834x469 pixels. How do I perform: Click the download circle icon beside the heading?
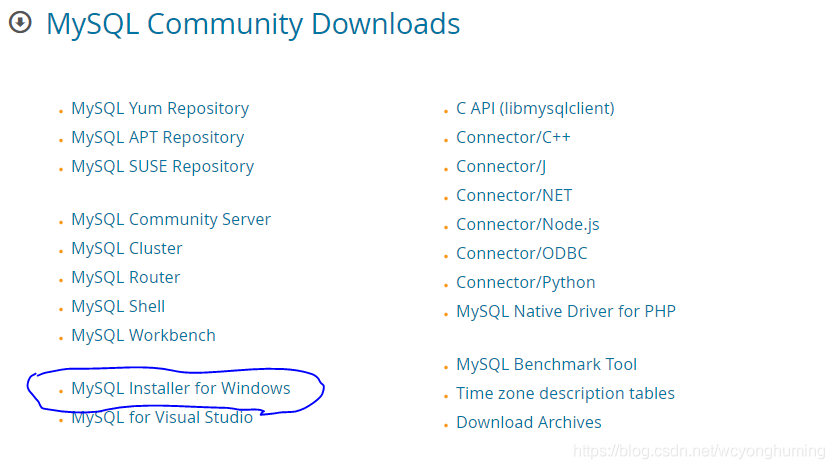[x=20, y=22]
